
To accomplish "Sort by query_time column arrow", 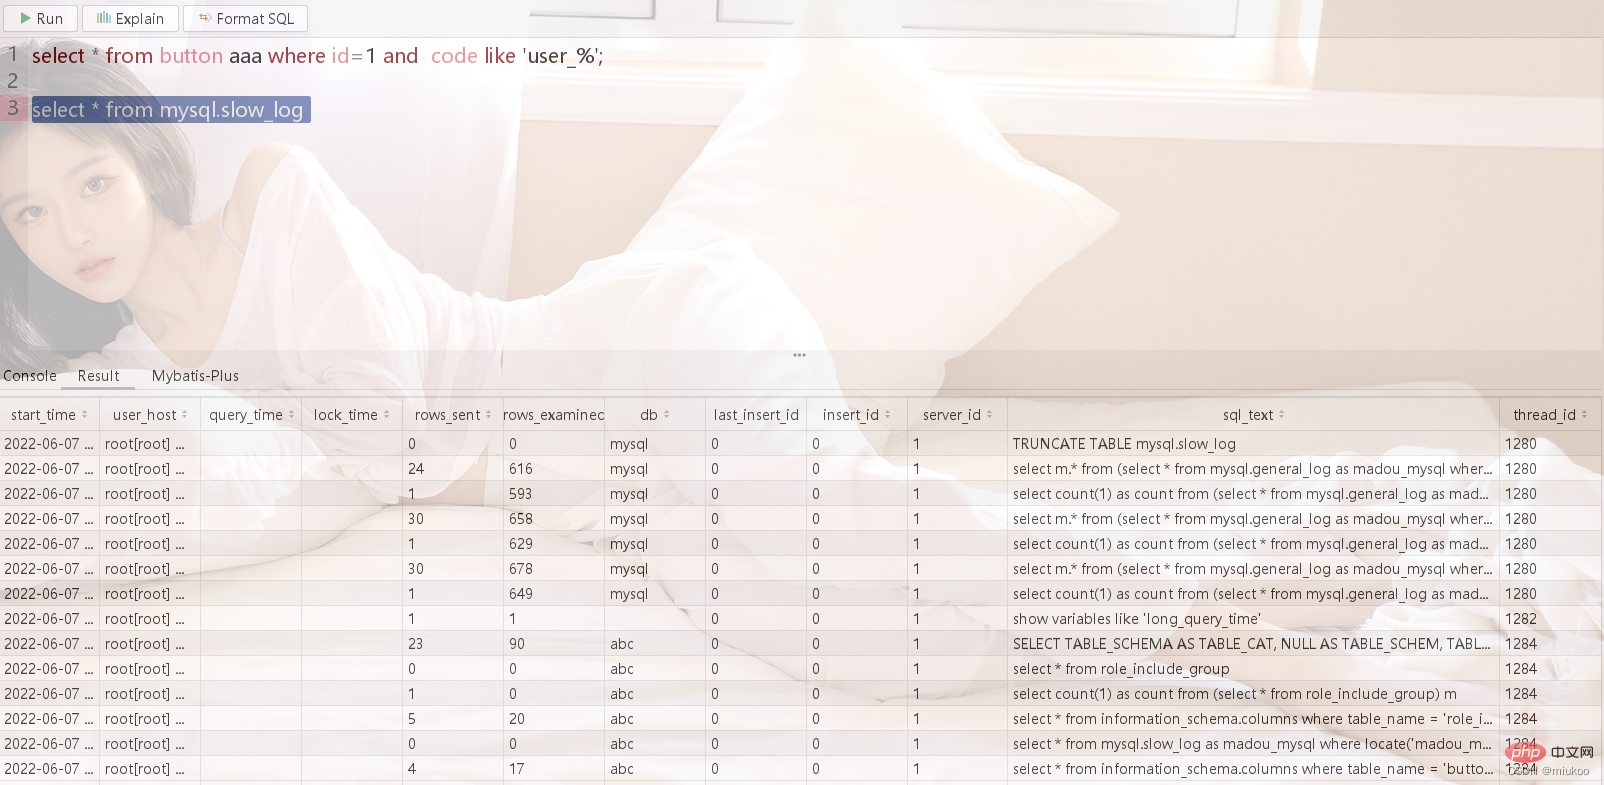I will click(x=291, y=415).
